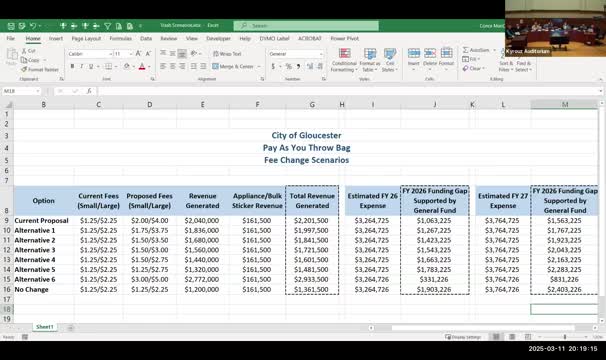
Task: Open the Name Box dropdown arrow
Action: click(x=37, y=91)
